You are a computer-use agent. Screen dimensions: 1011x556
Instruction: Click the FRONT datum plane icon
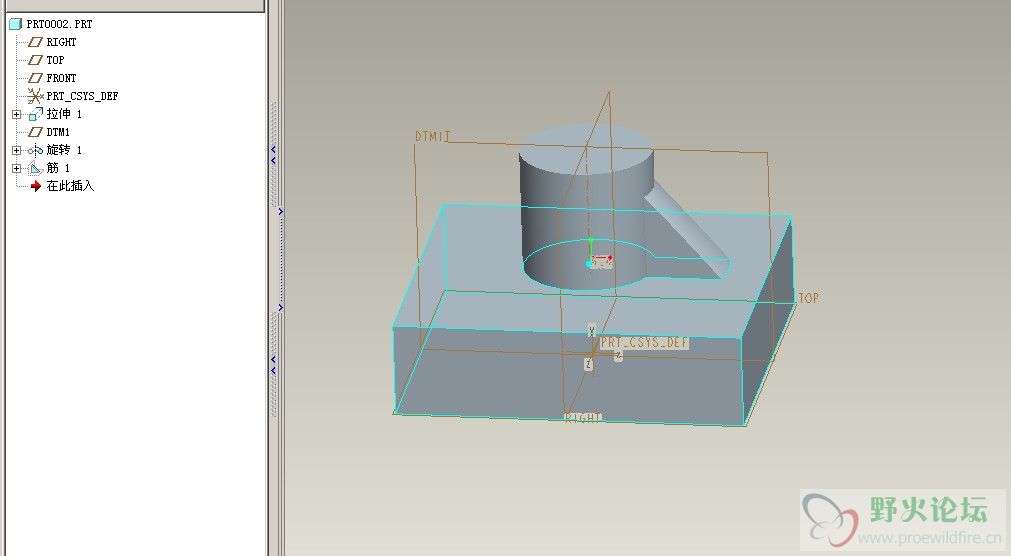(35, 78)
